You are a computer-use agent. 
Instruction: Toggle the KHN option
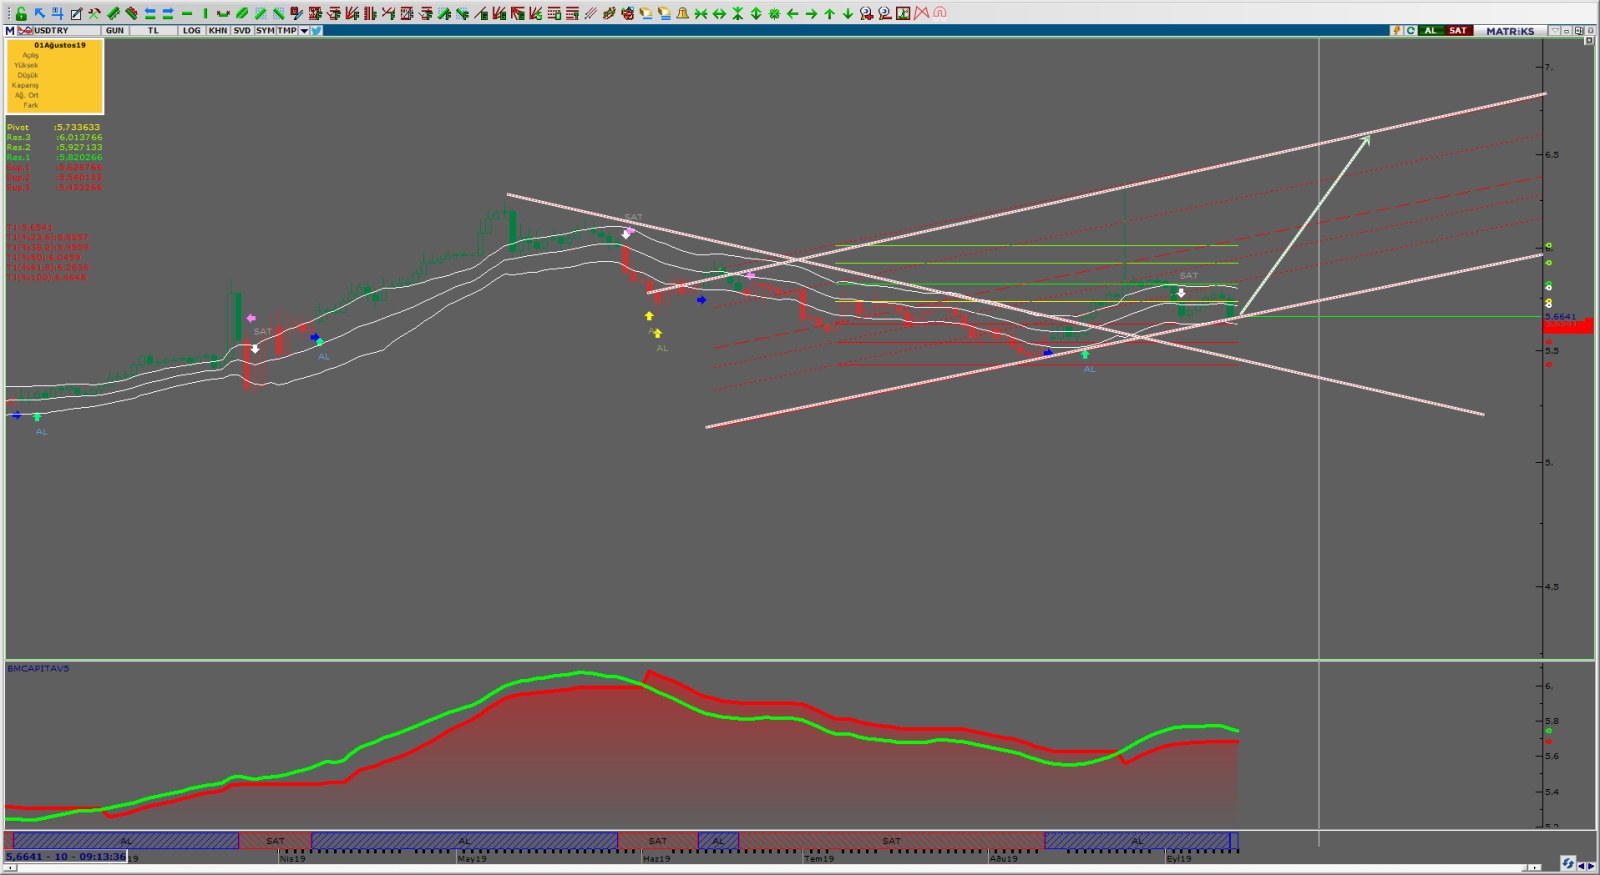[x=218, y=31]
